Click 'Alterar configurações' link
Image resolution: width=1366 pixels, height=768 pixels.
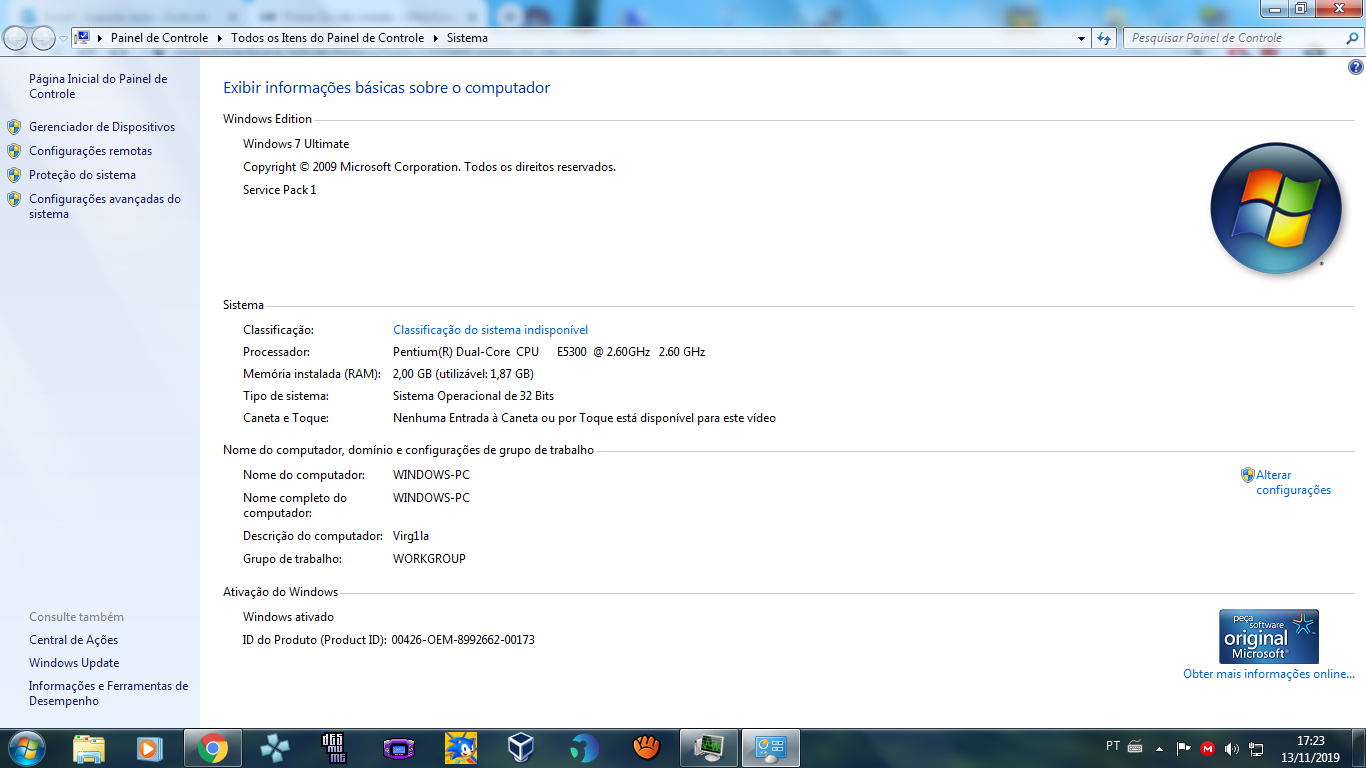pyautogui.click(x=1294, y=483)
